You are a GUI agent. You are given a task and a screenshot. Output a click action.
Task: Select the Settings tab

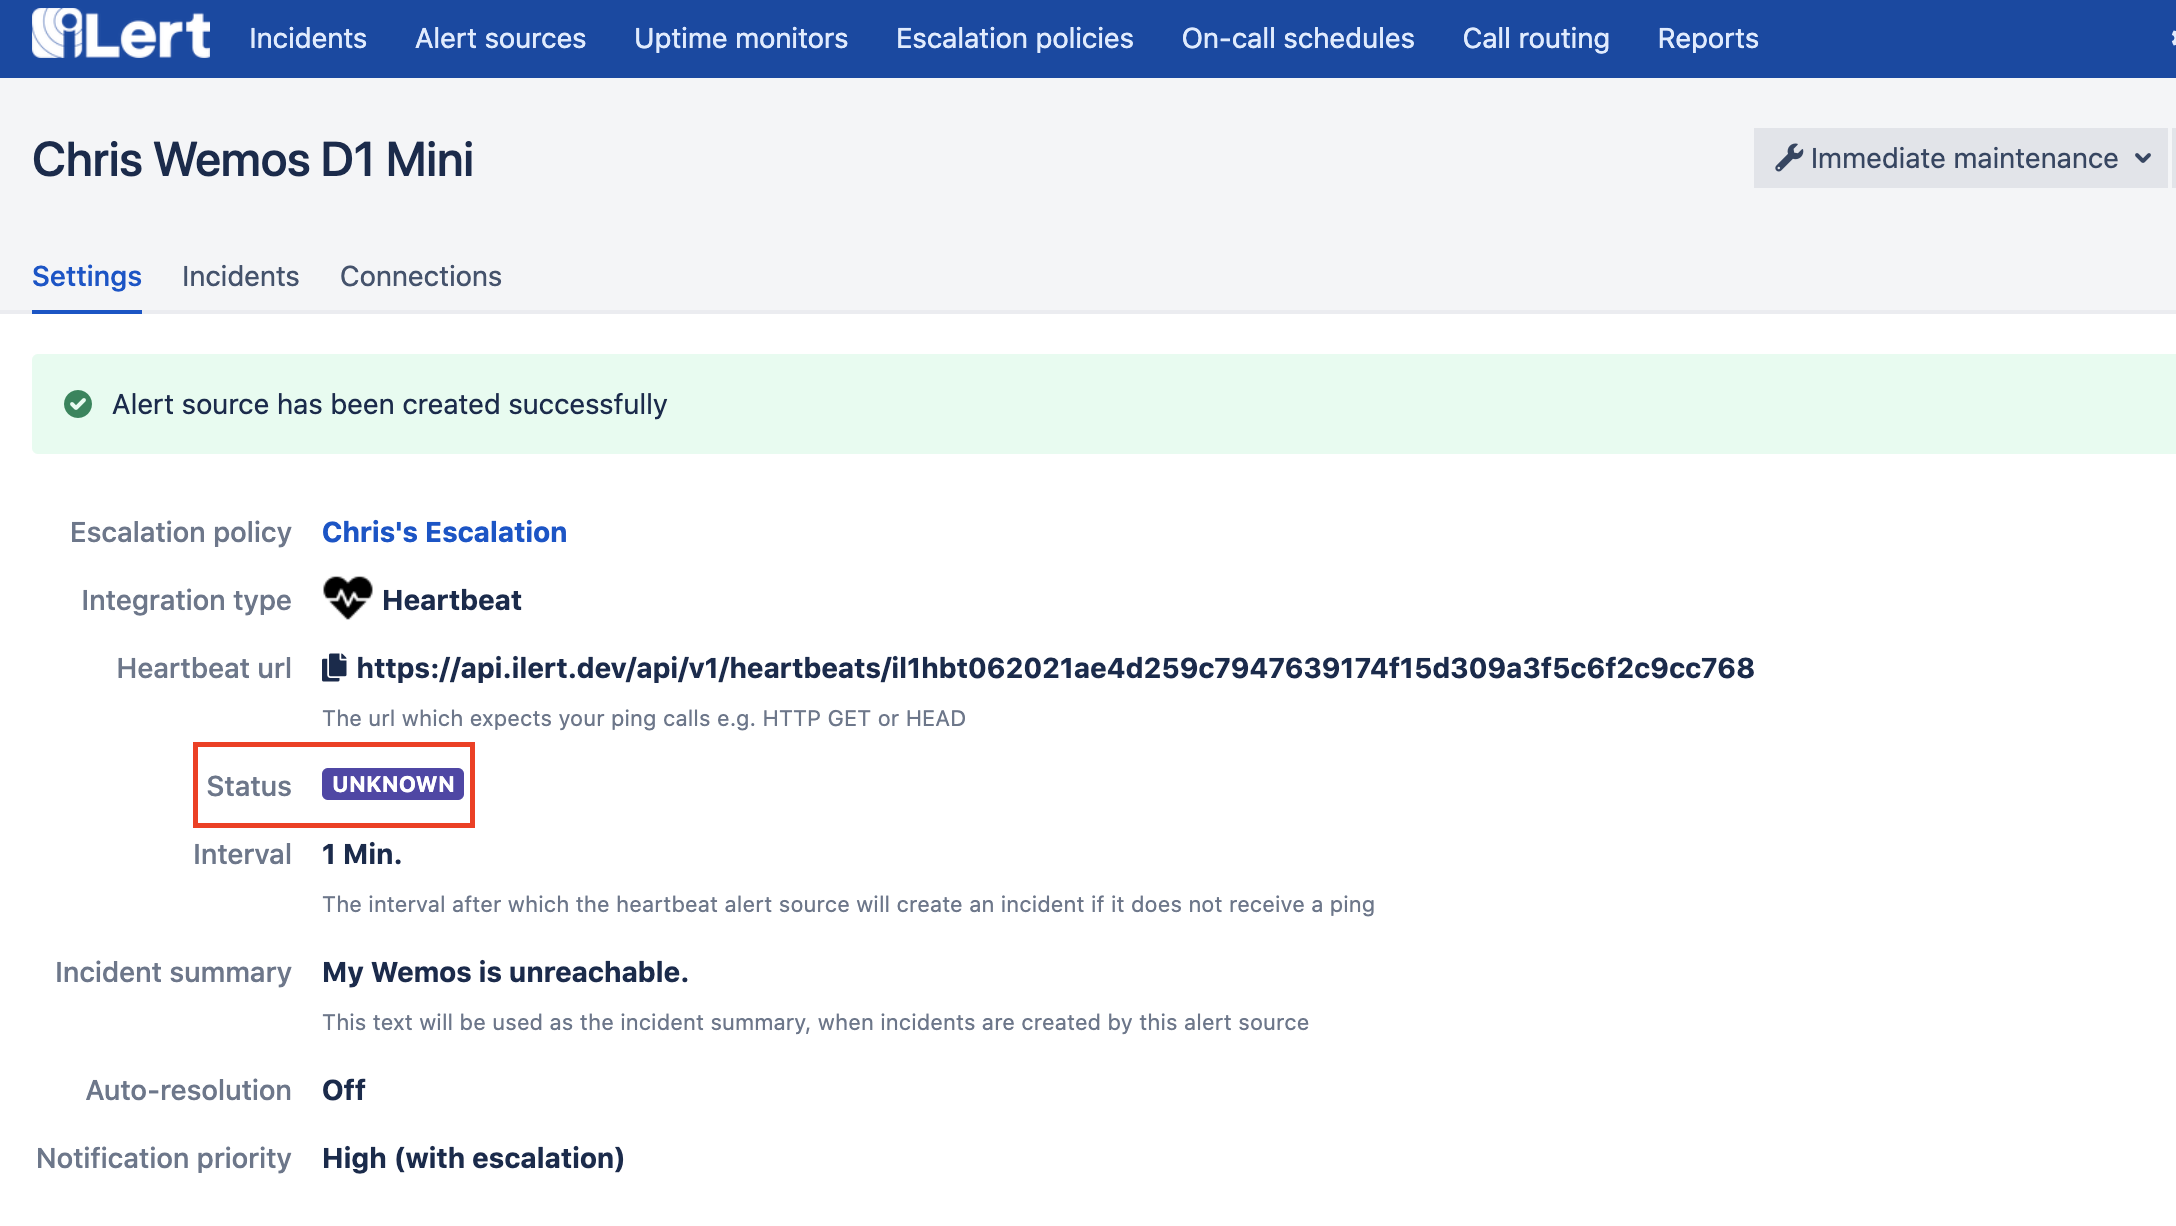(87, 276)
